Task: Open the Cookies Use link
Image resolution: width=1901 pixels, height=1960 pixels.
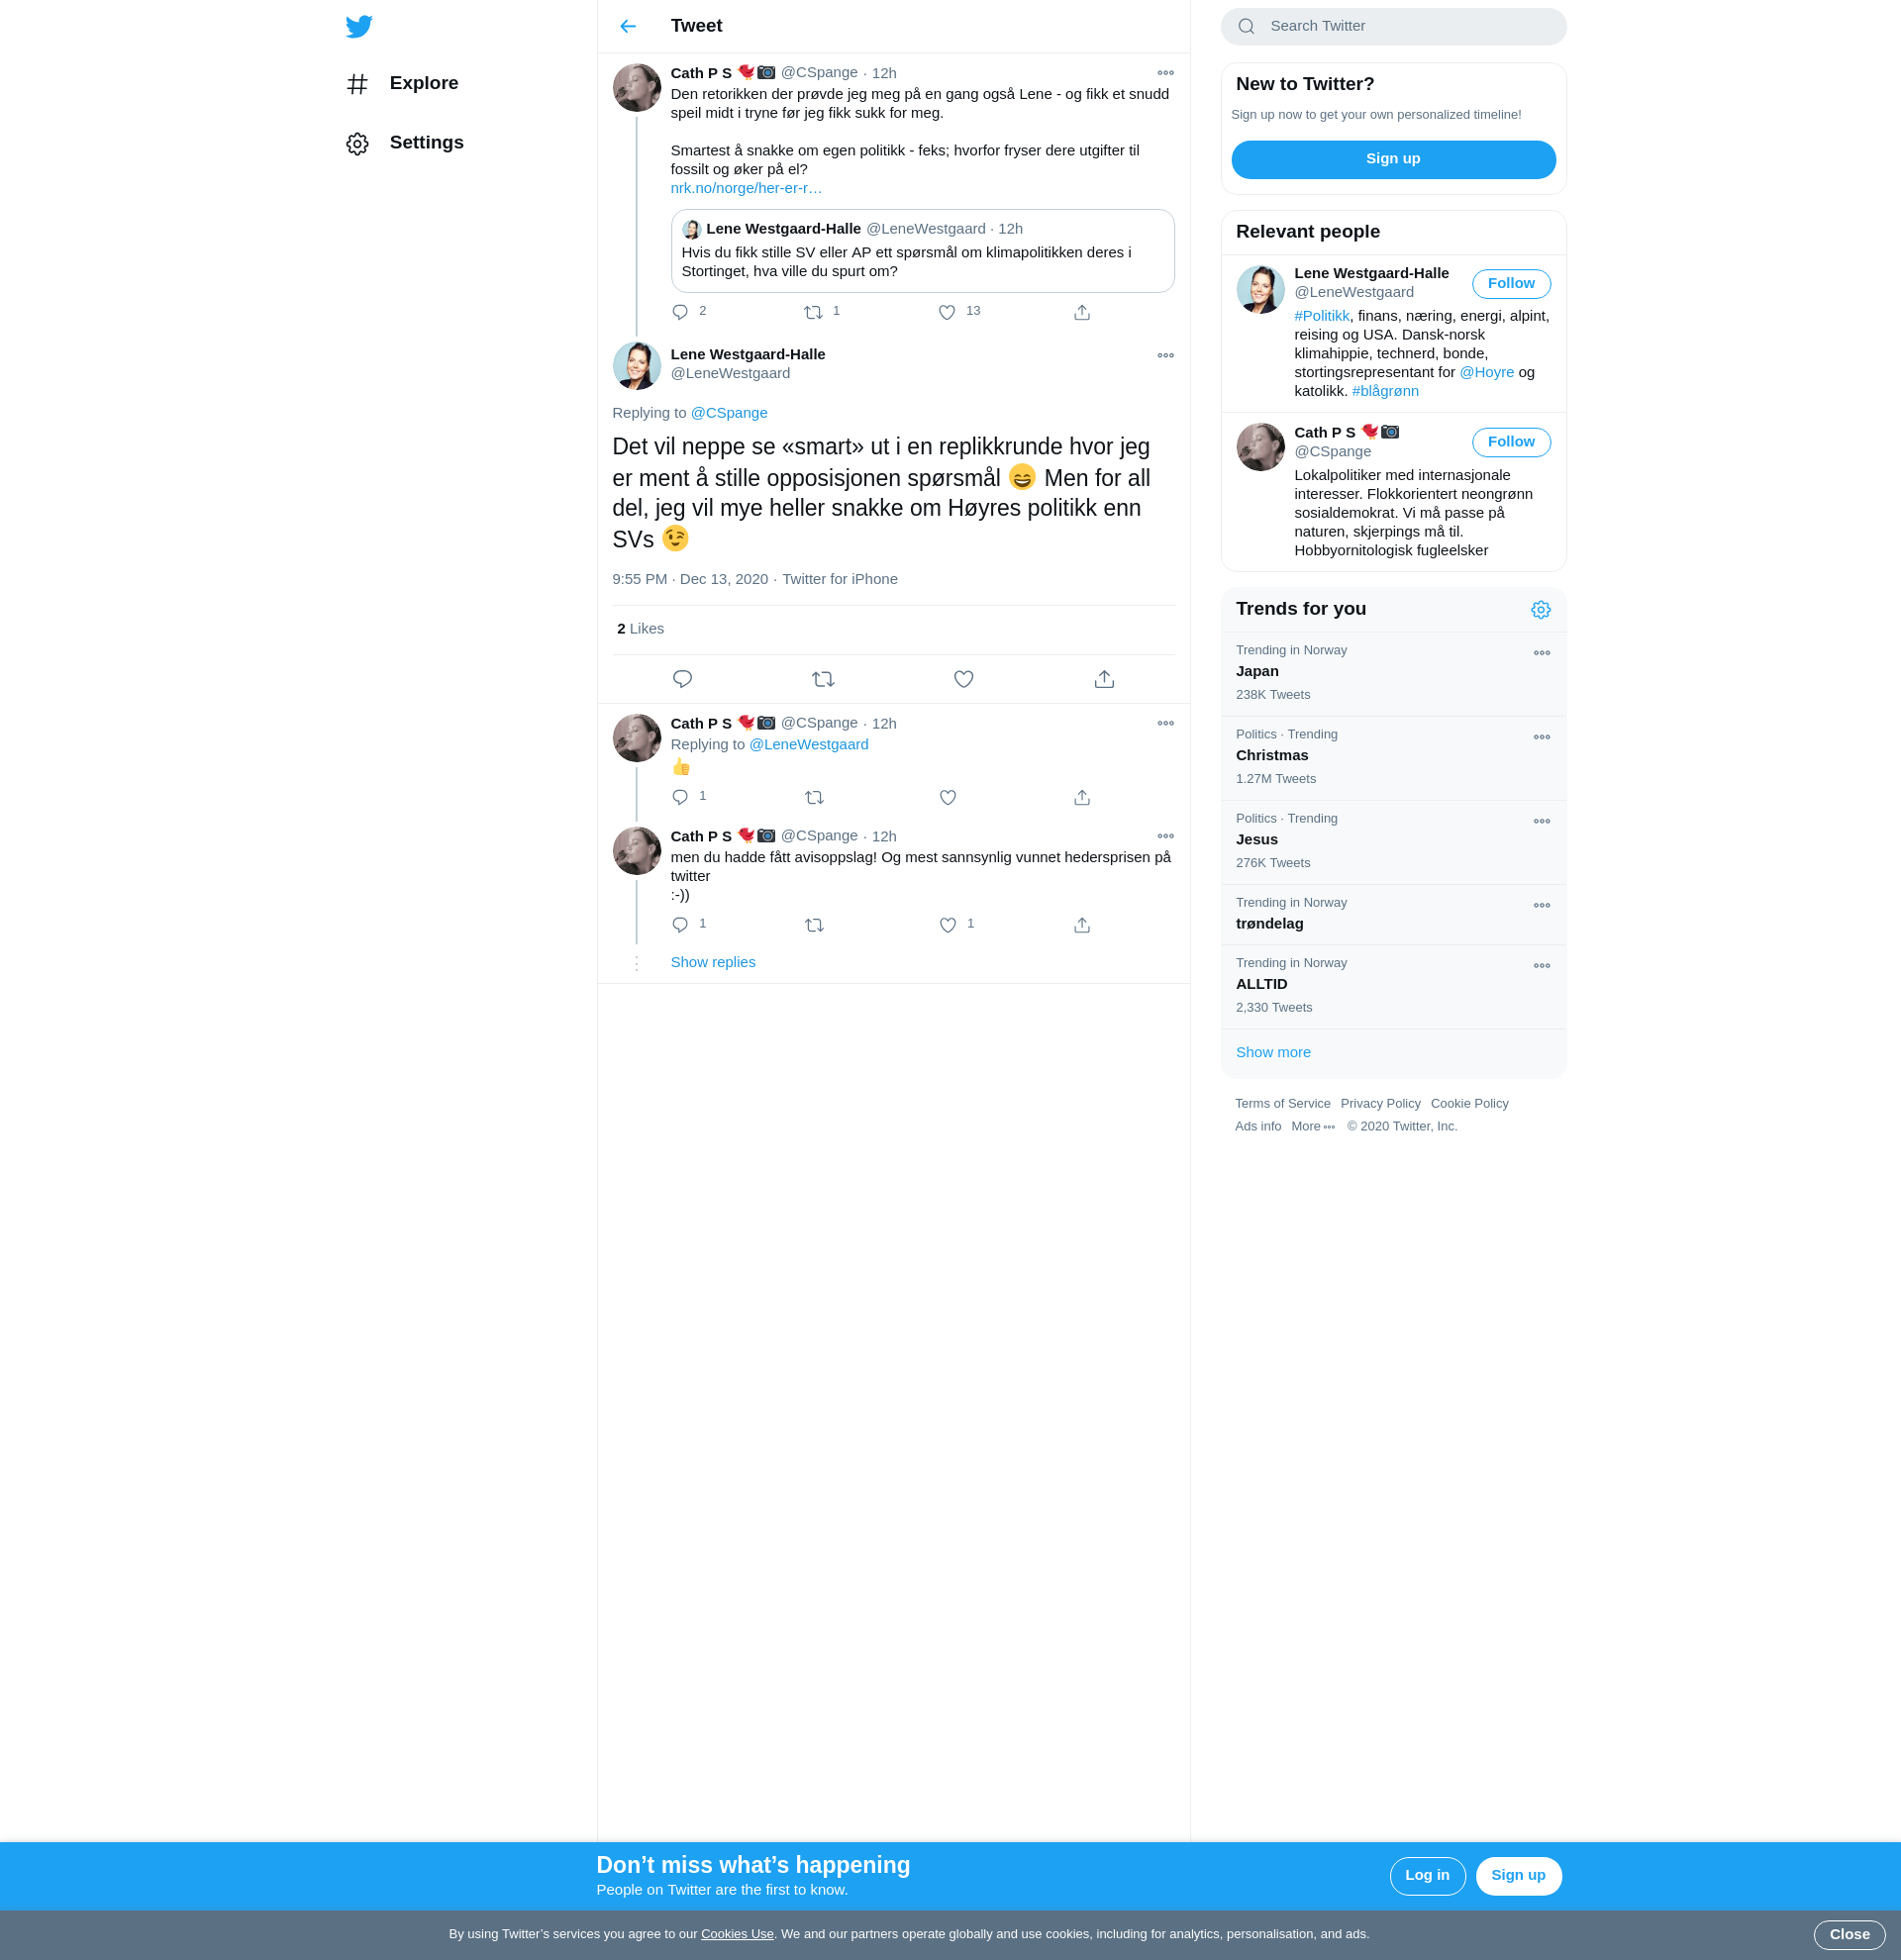Action: click(x=737, y=1934)
